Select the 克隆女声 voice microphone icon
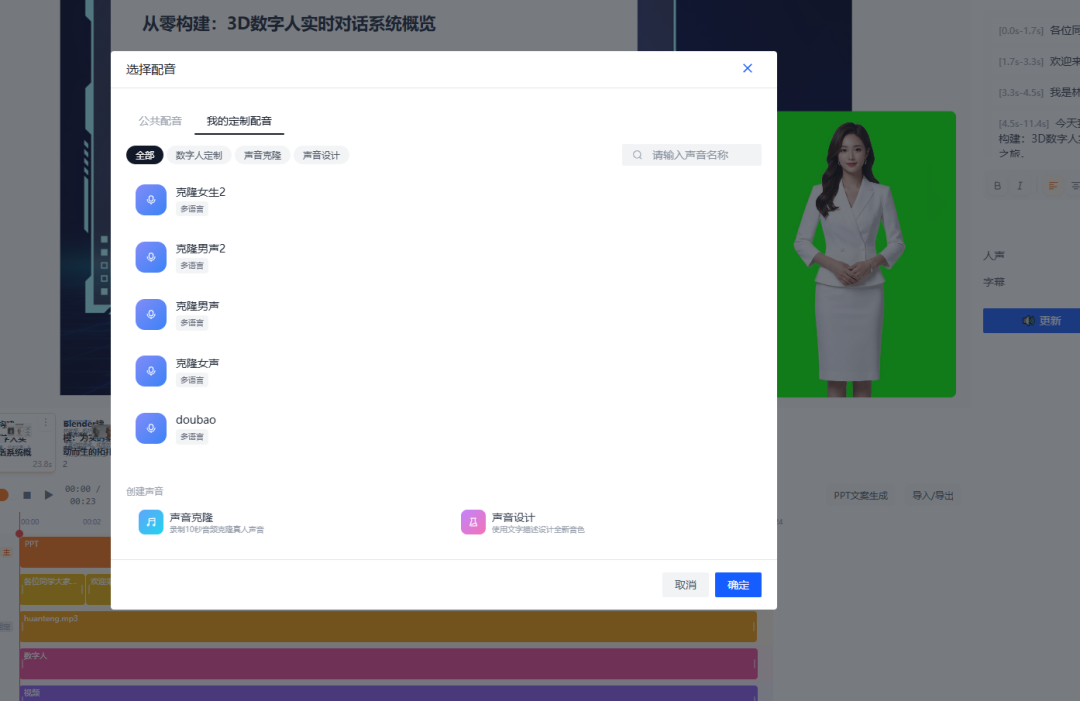 pyautogui.click(x=151, y=371)
